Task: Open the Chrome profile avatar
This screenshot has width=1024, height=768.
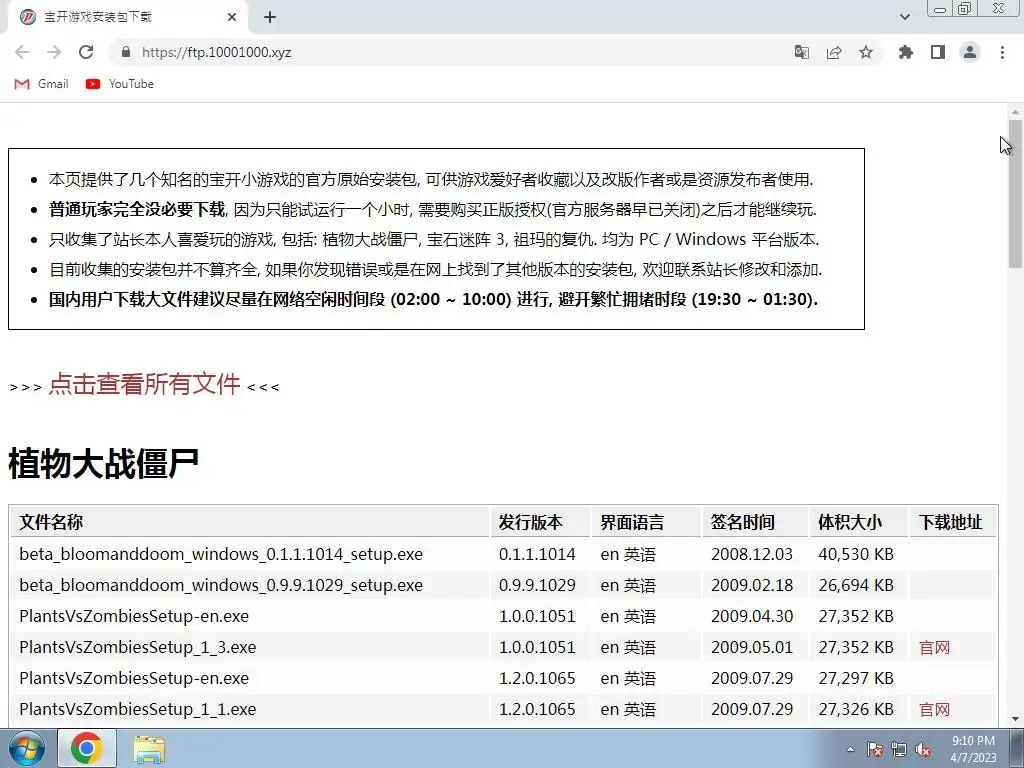Action: (970, 52)
